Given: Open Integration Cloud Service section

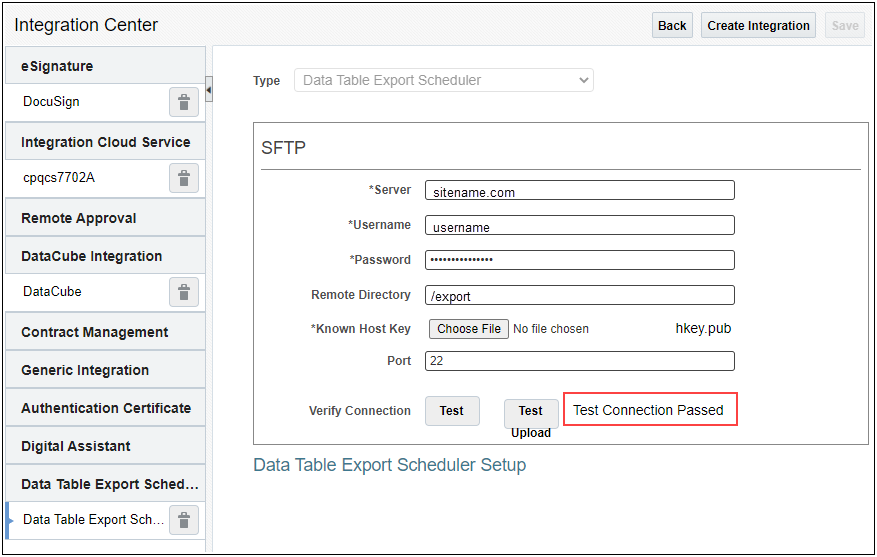Looking at the screenshot, I should pyautogui.click(x=105, y=142).
